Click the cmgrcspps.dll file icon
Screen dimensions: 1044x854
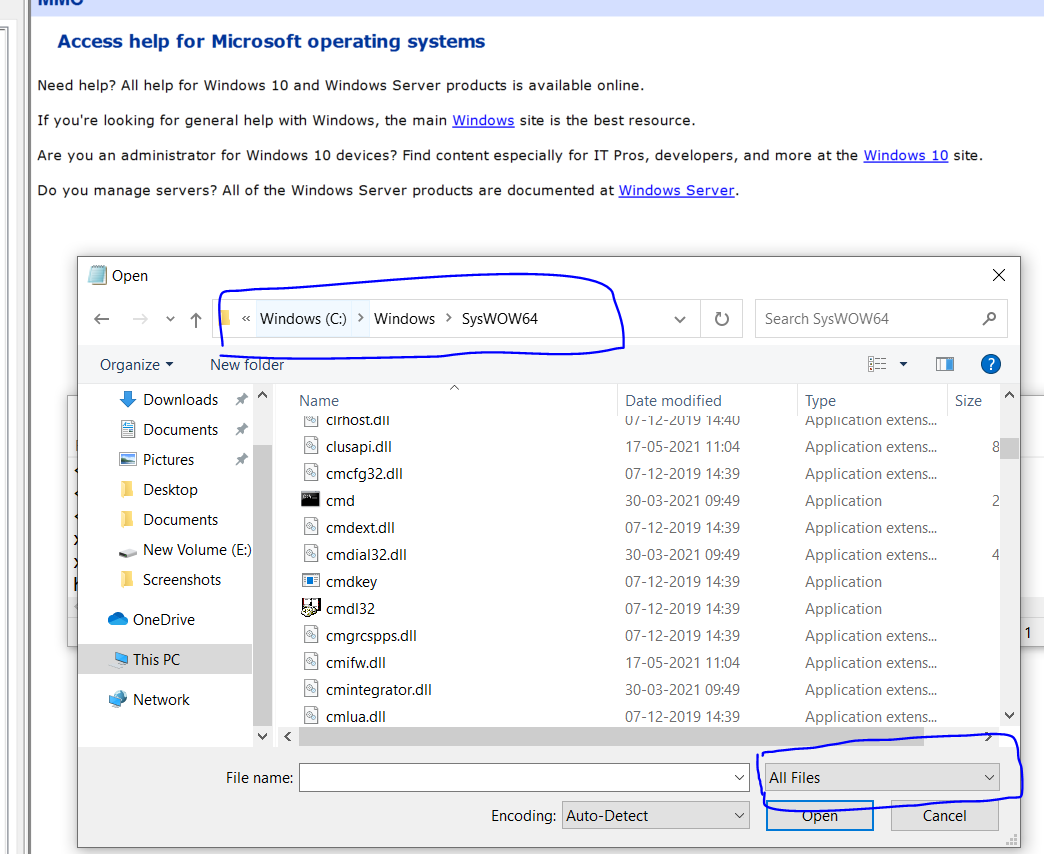[311, 635]
